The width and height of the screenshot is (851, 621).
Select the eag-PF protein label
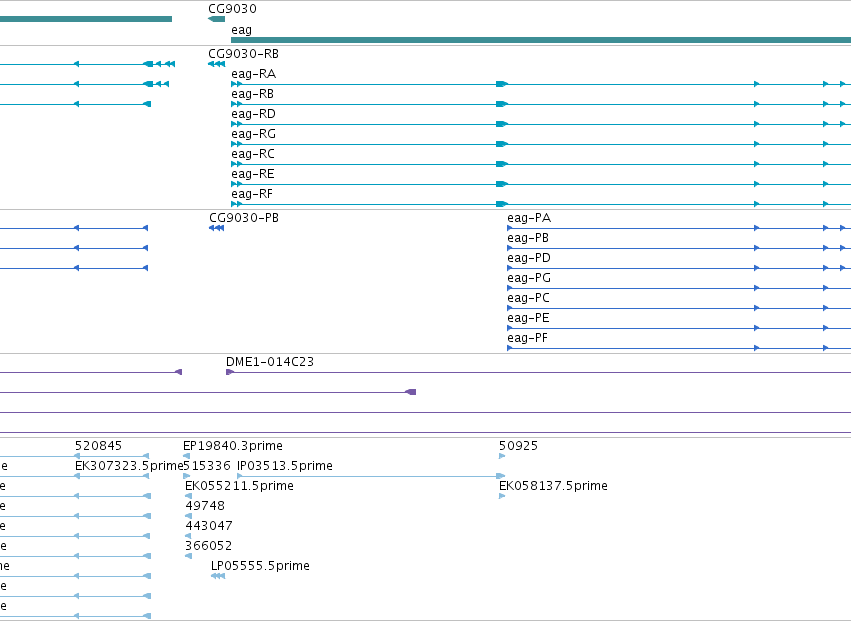point(528,339)
